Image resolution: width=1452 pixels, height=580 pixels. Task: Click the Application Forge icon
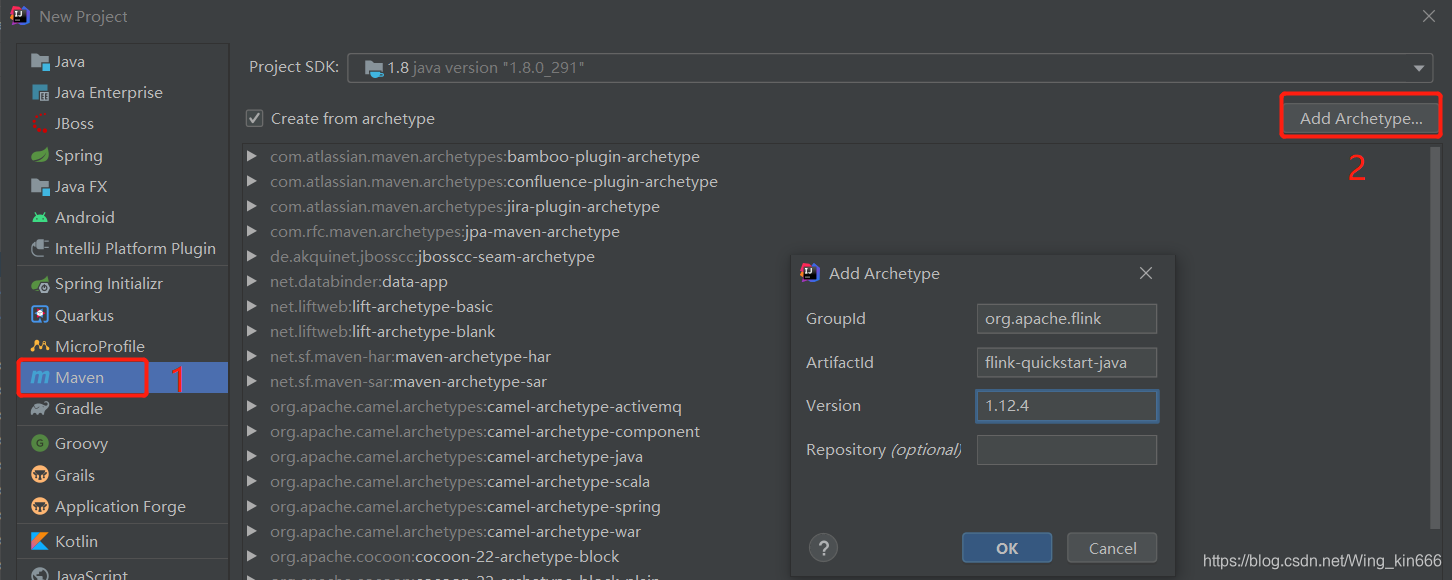click(x=40, y=506)
